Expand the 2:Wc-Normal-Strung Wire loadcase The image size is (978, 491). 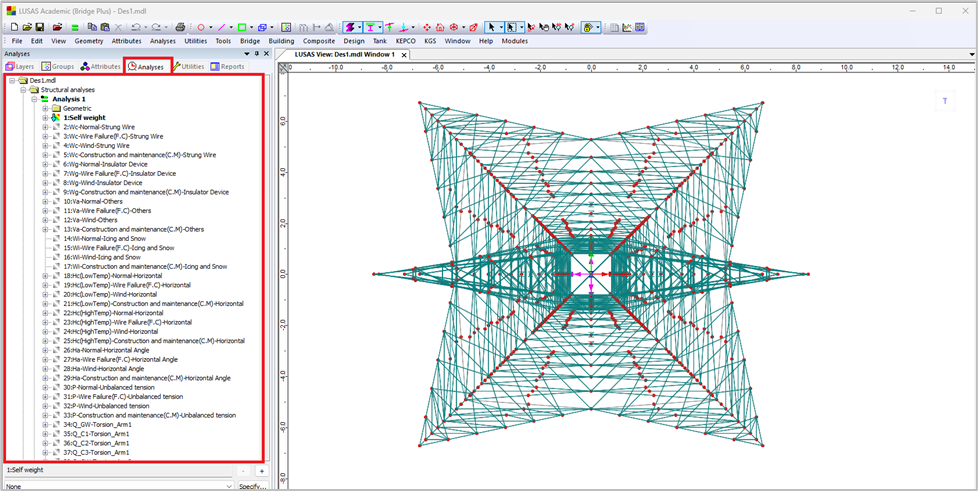pos(45,127)
